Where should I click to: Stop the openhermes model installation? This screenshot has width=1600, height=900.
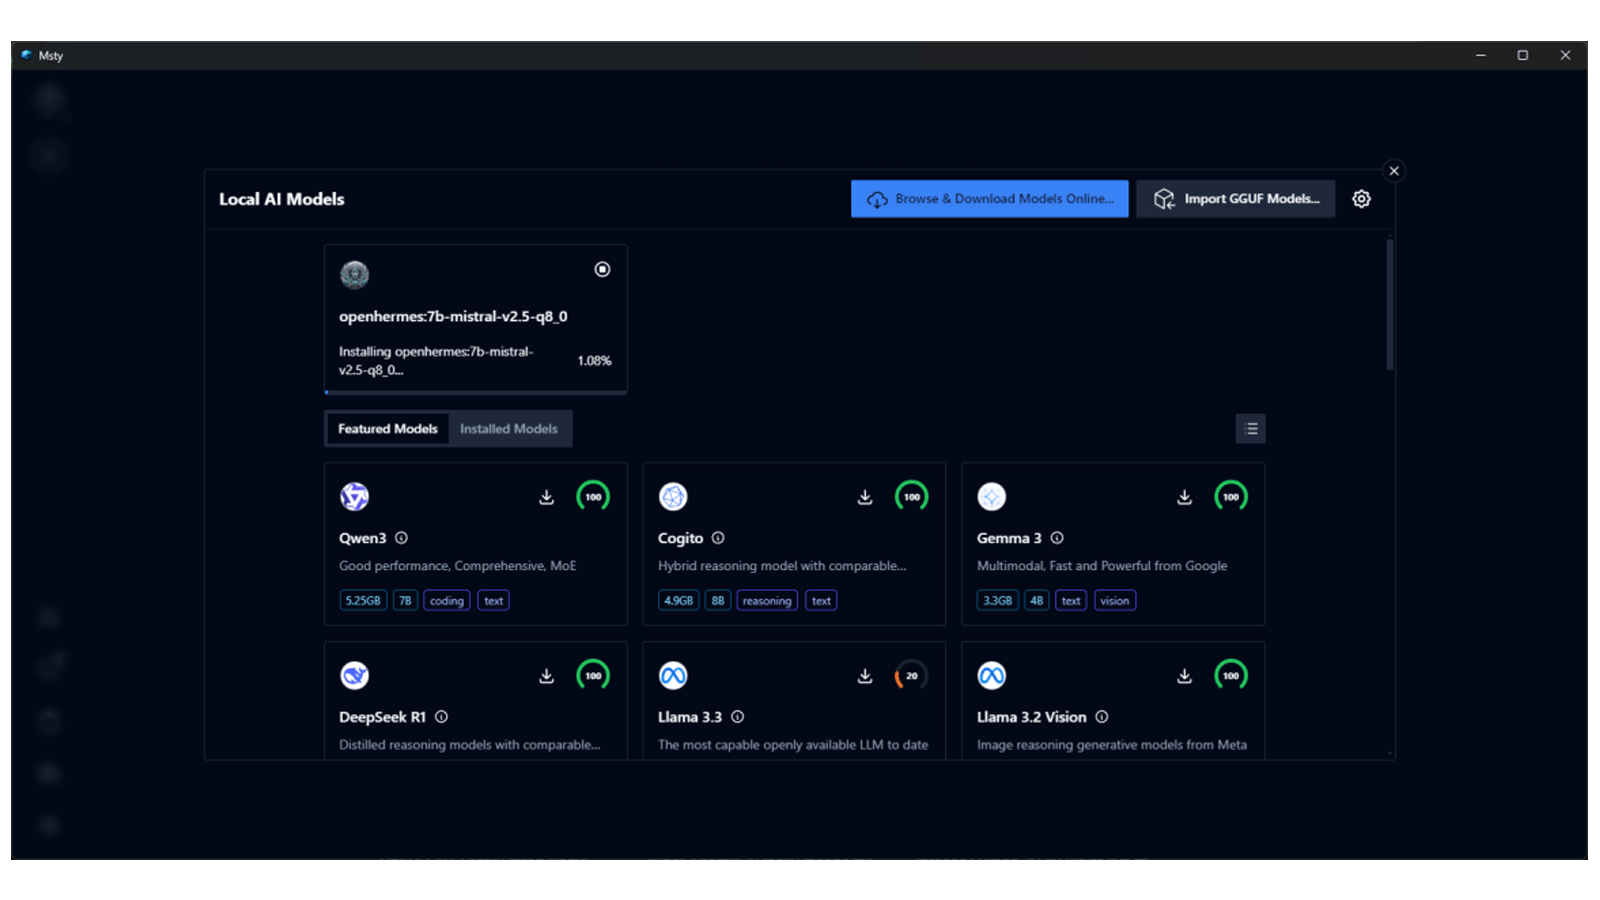(602, 269)
